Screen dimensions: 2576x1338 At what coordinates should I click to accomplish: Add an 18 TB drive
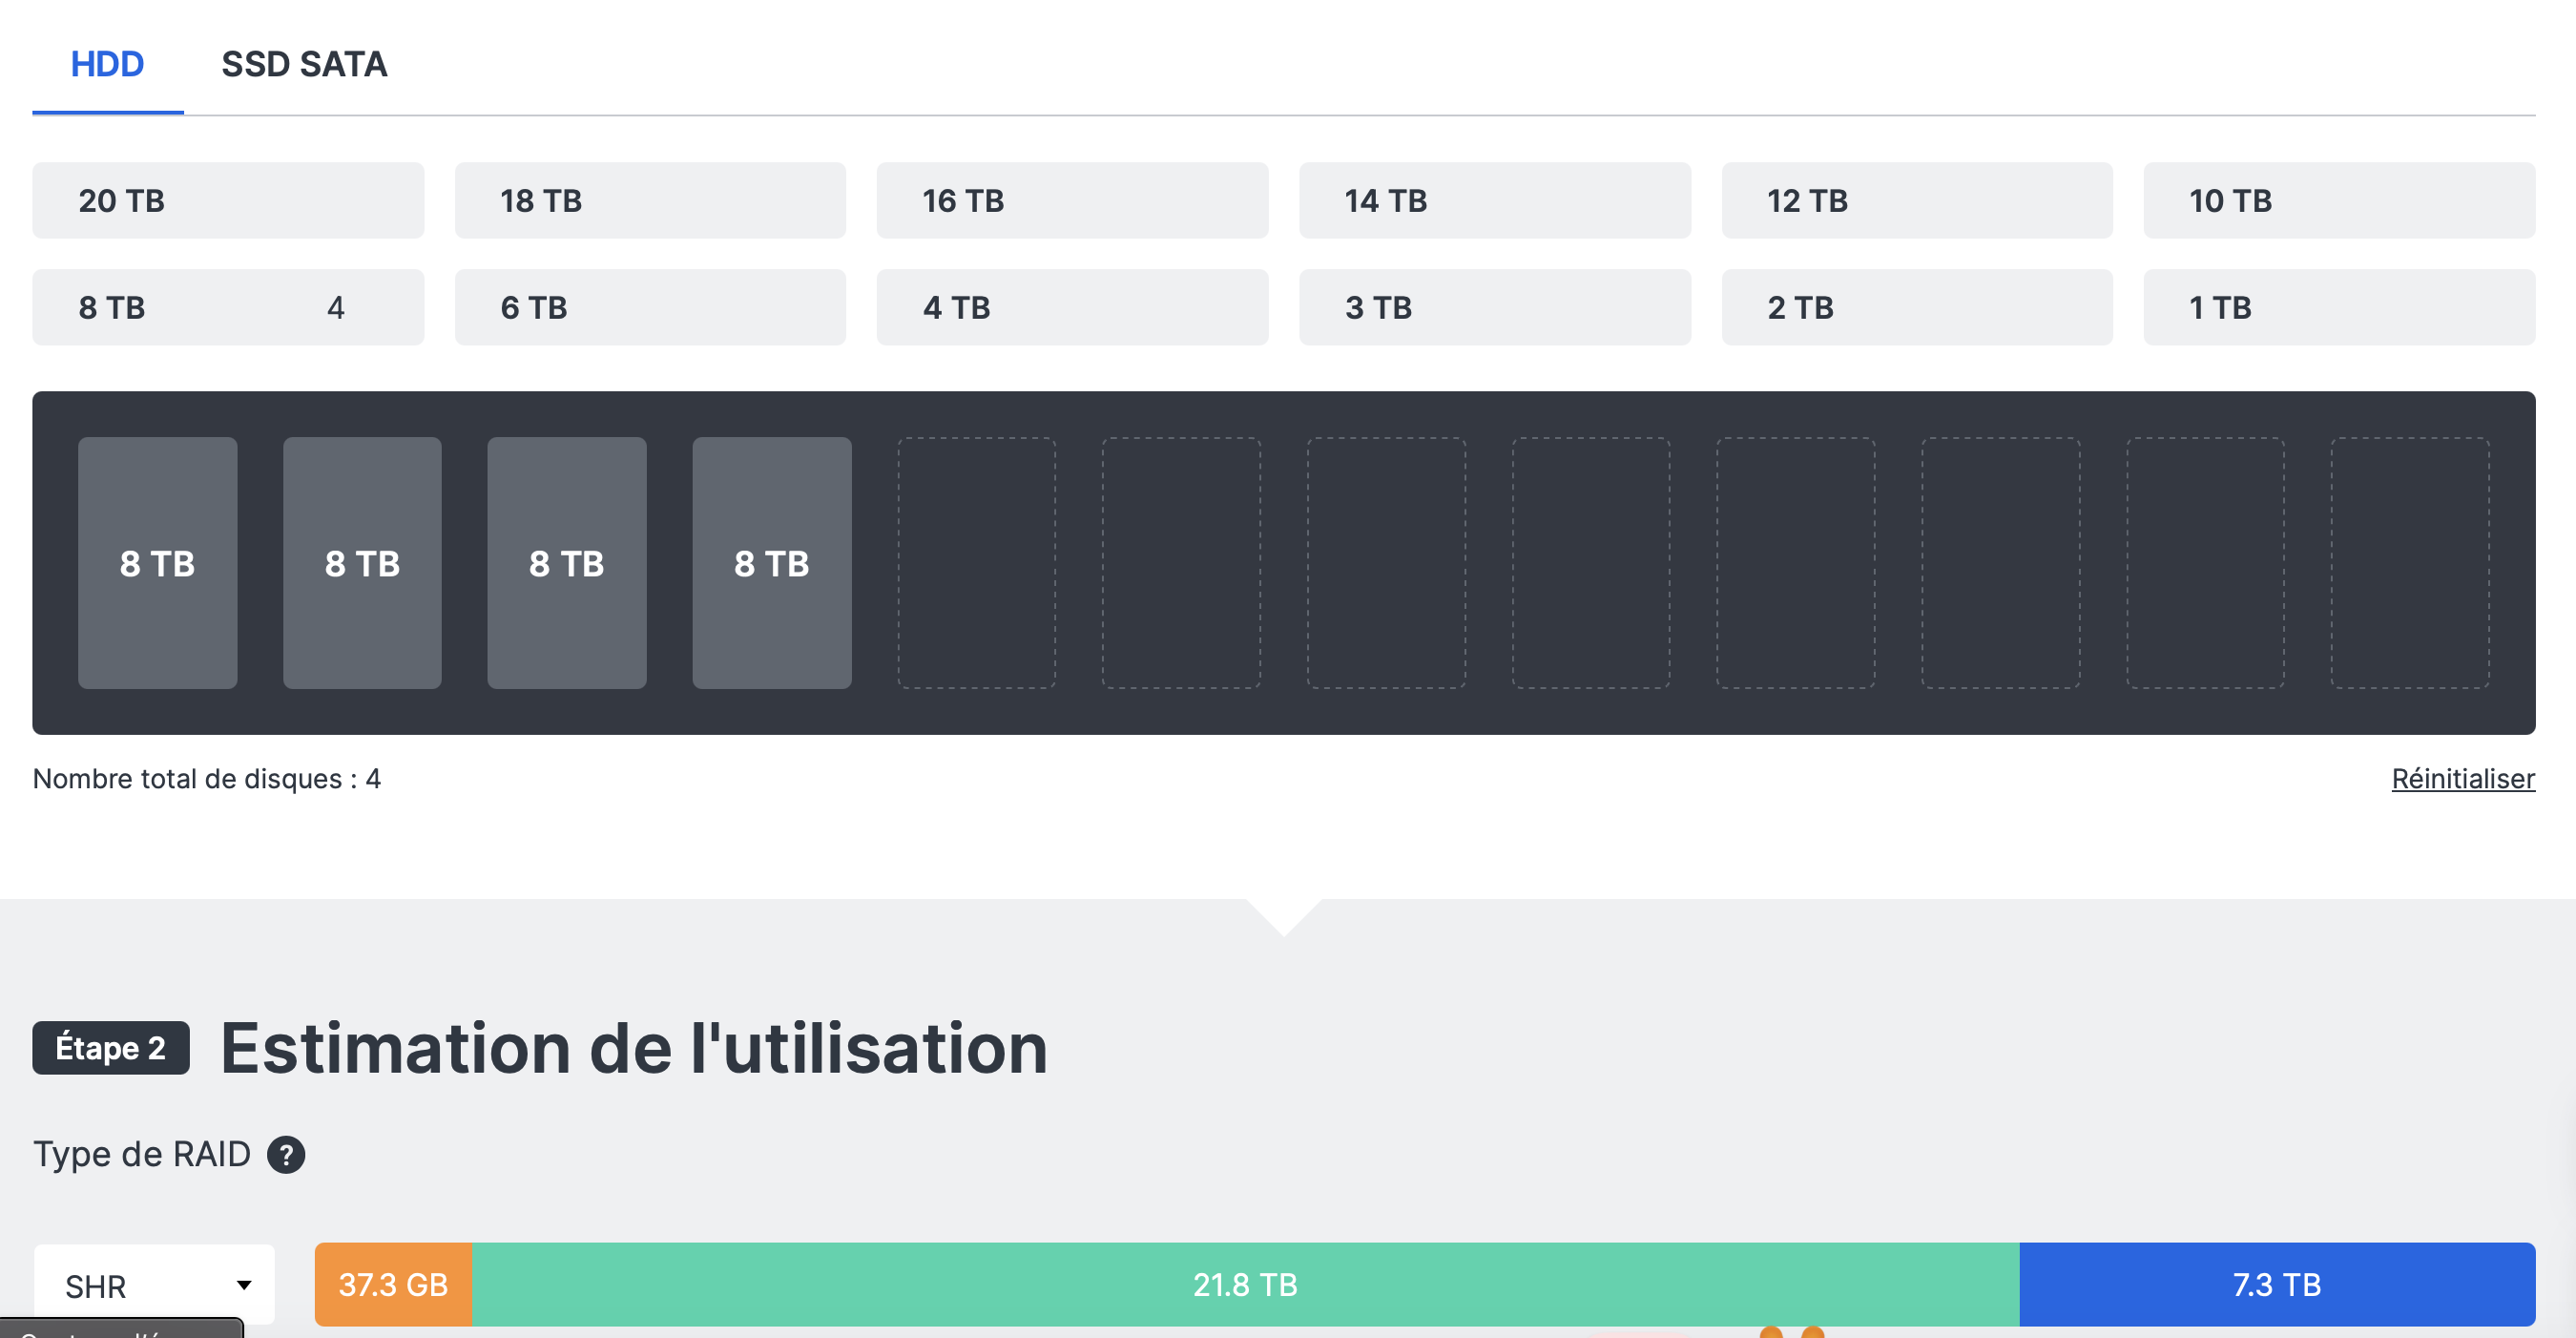tap(650, 200)
